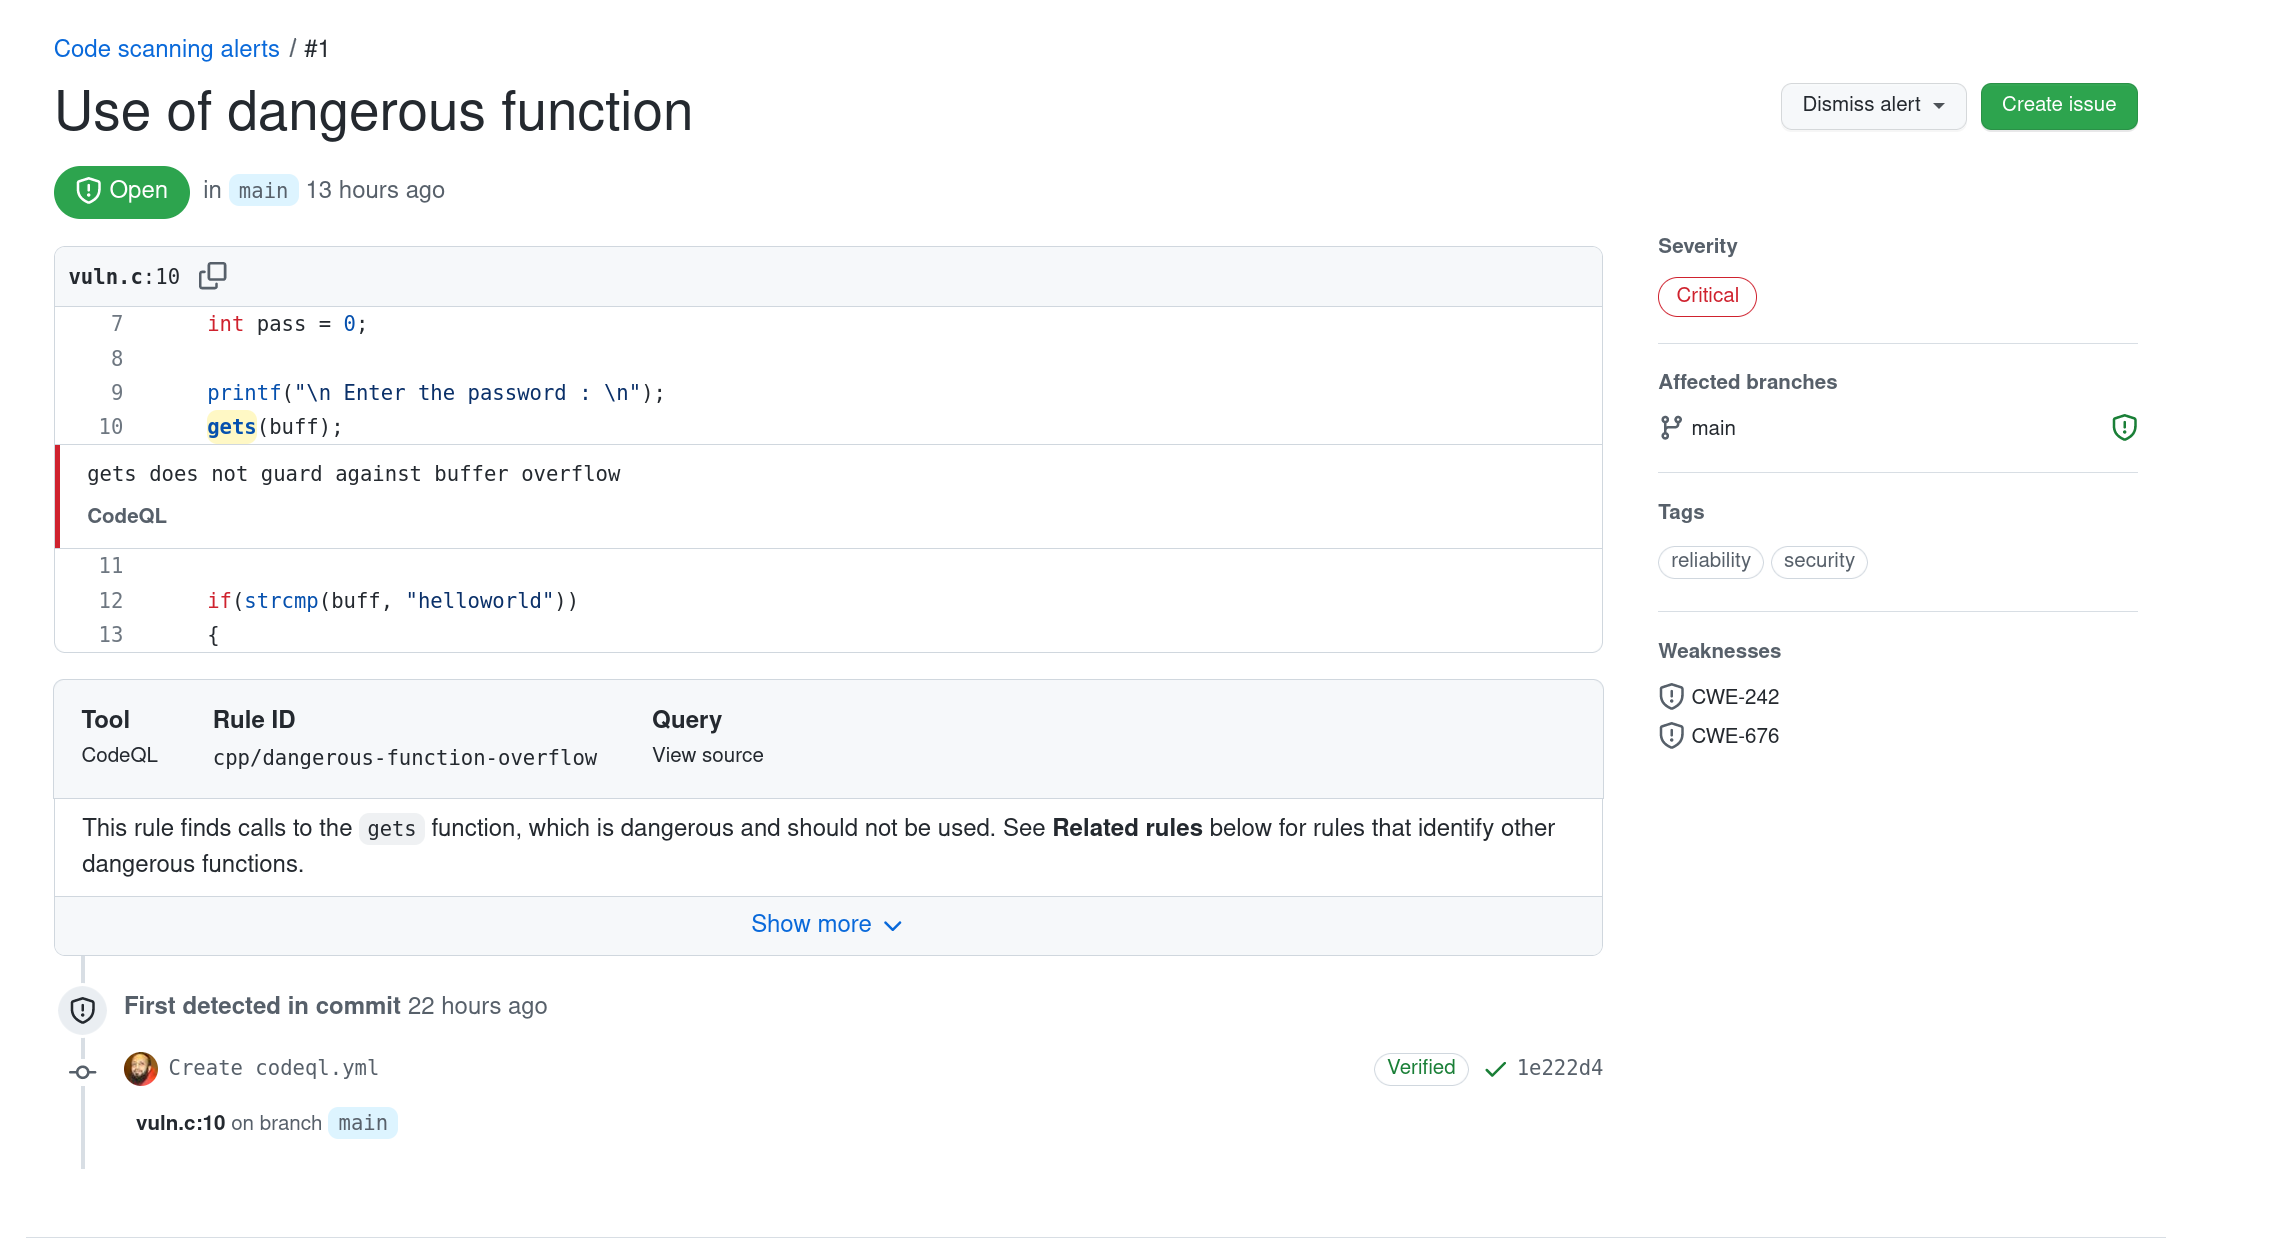
Task: Click the main branch tag in timeline
Action: [363, 1123]
